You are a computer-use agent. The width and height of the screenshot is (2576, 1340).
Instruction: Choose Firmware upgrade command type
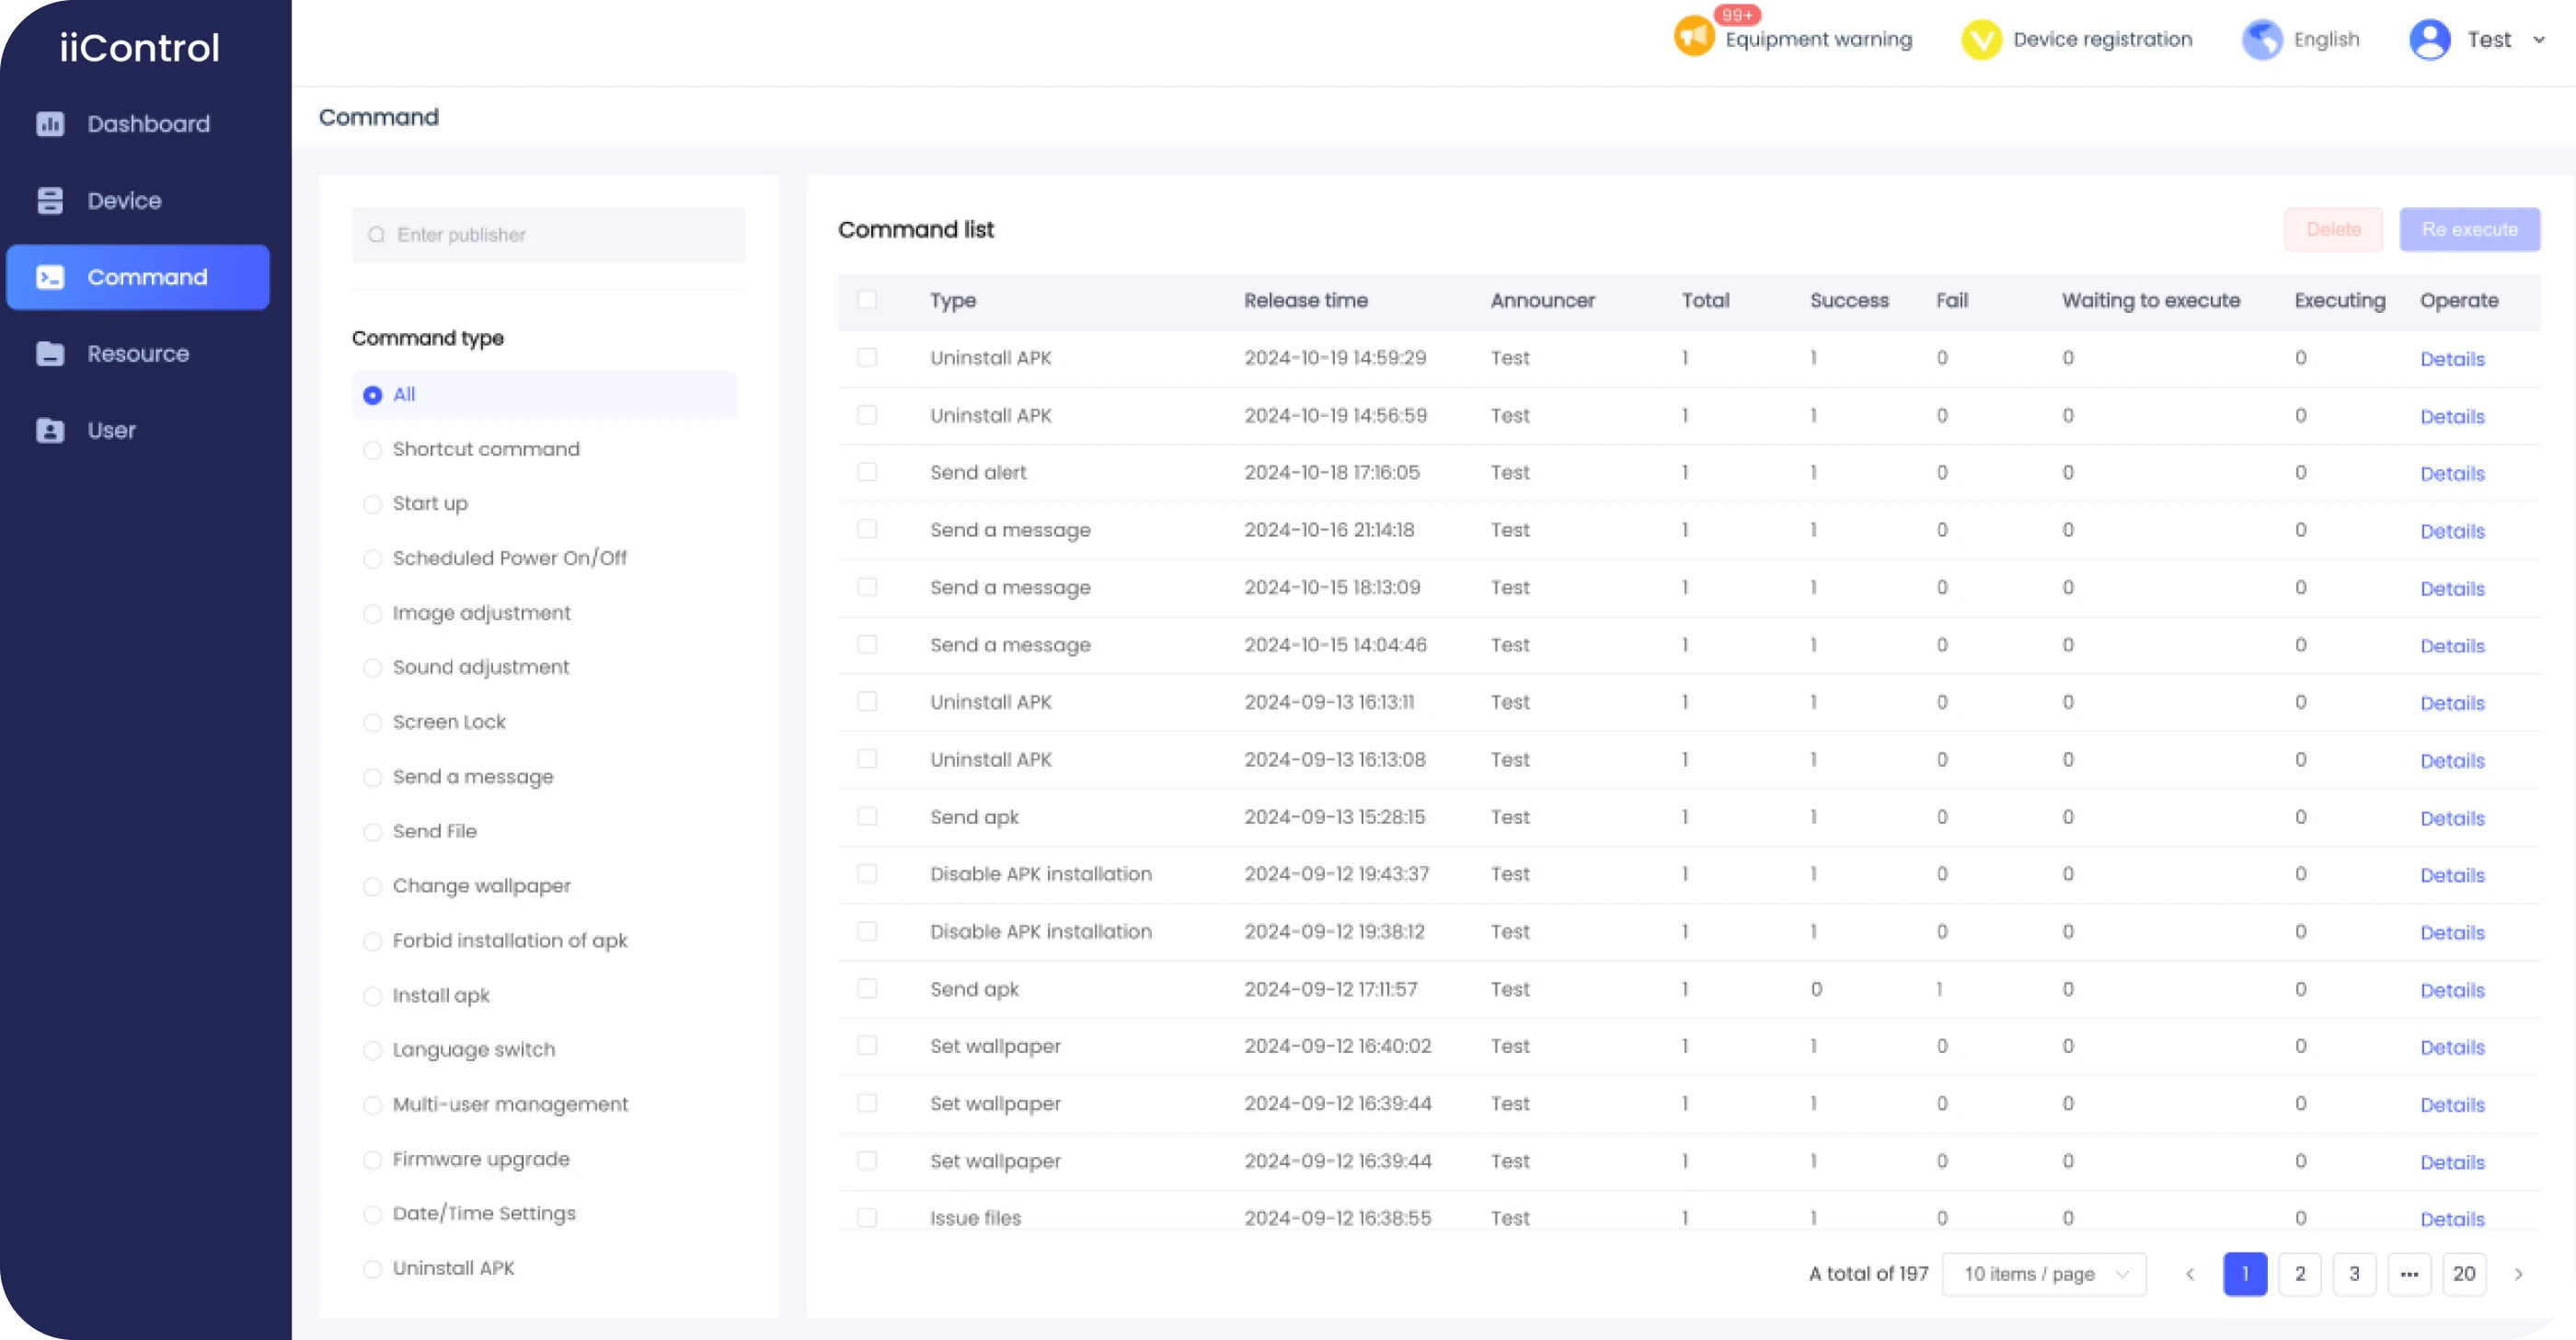[x=373, y=1160]
